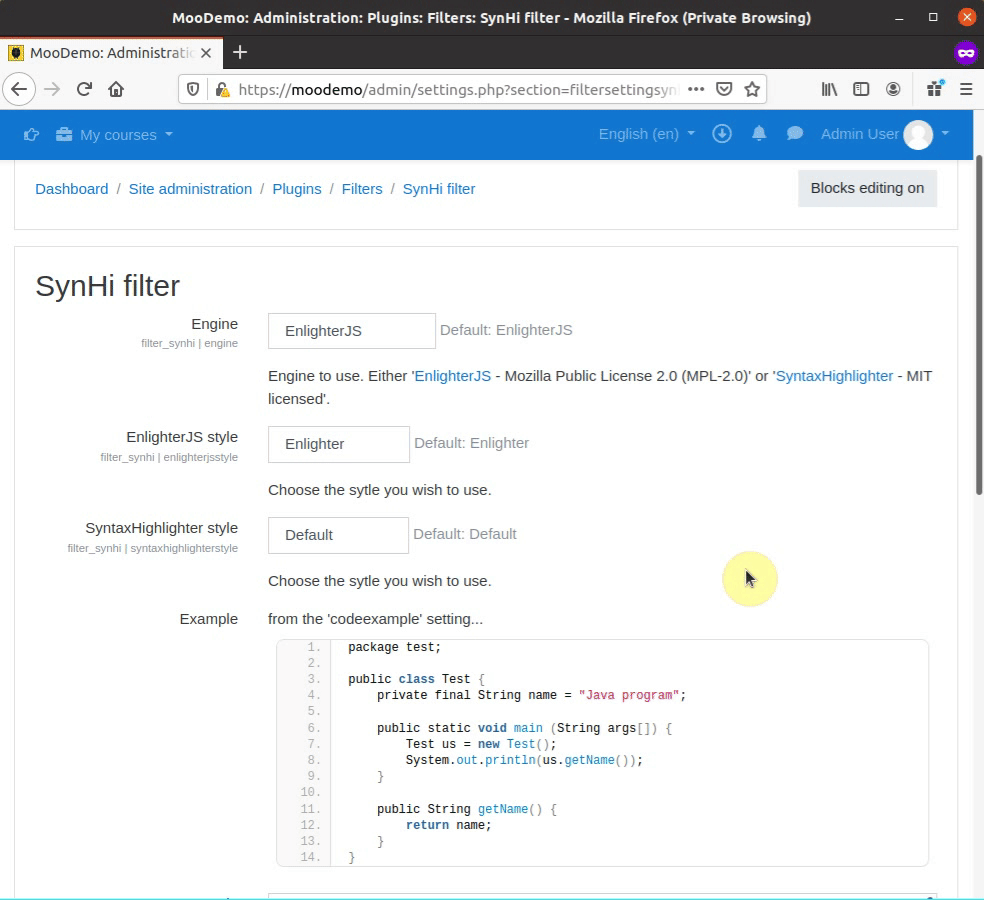This screenshot has height=900, width=984.
Task: Click the 'Example' setting label
Action: point(208,619)
